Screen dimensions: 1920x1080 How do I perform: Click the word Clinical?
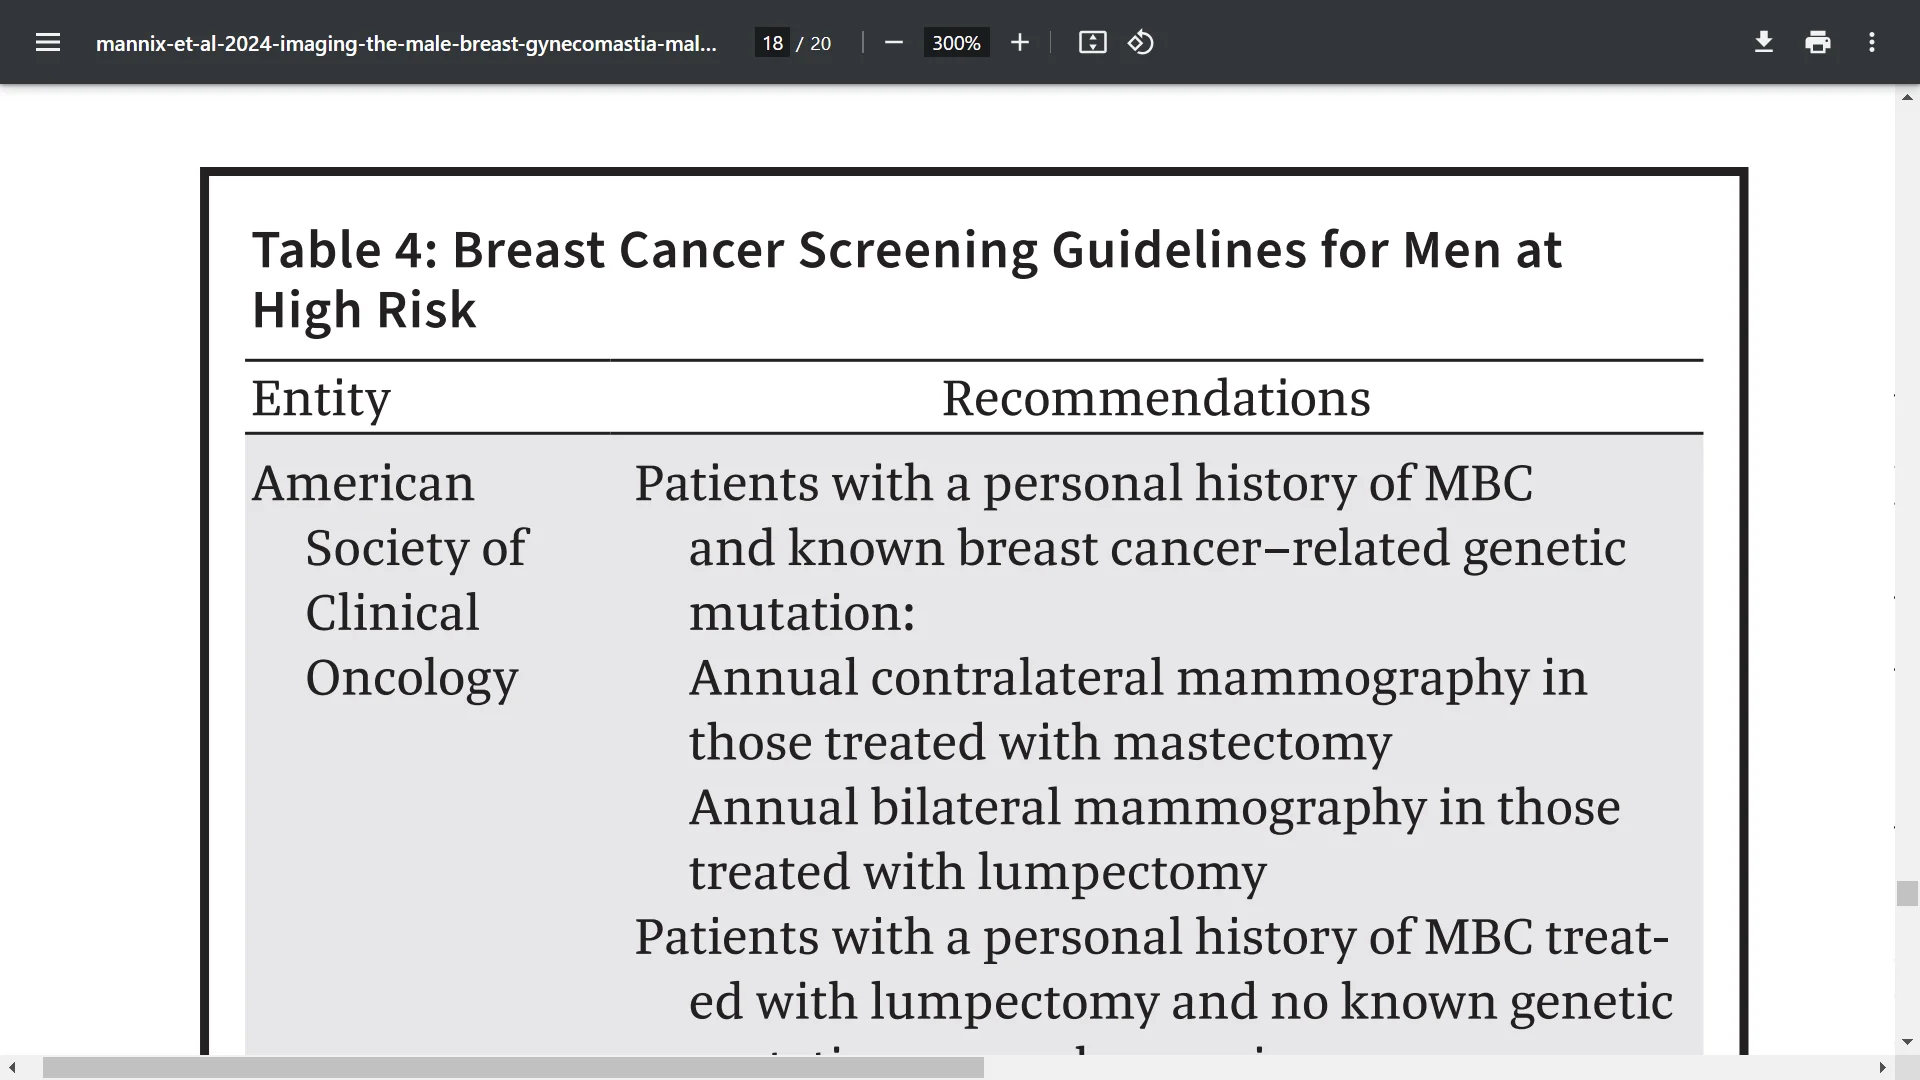click(x=392, y=613)
